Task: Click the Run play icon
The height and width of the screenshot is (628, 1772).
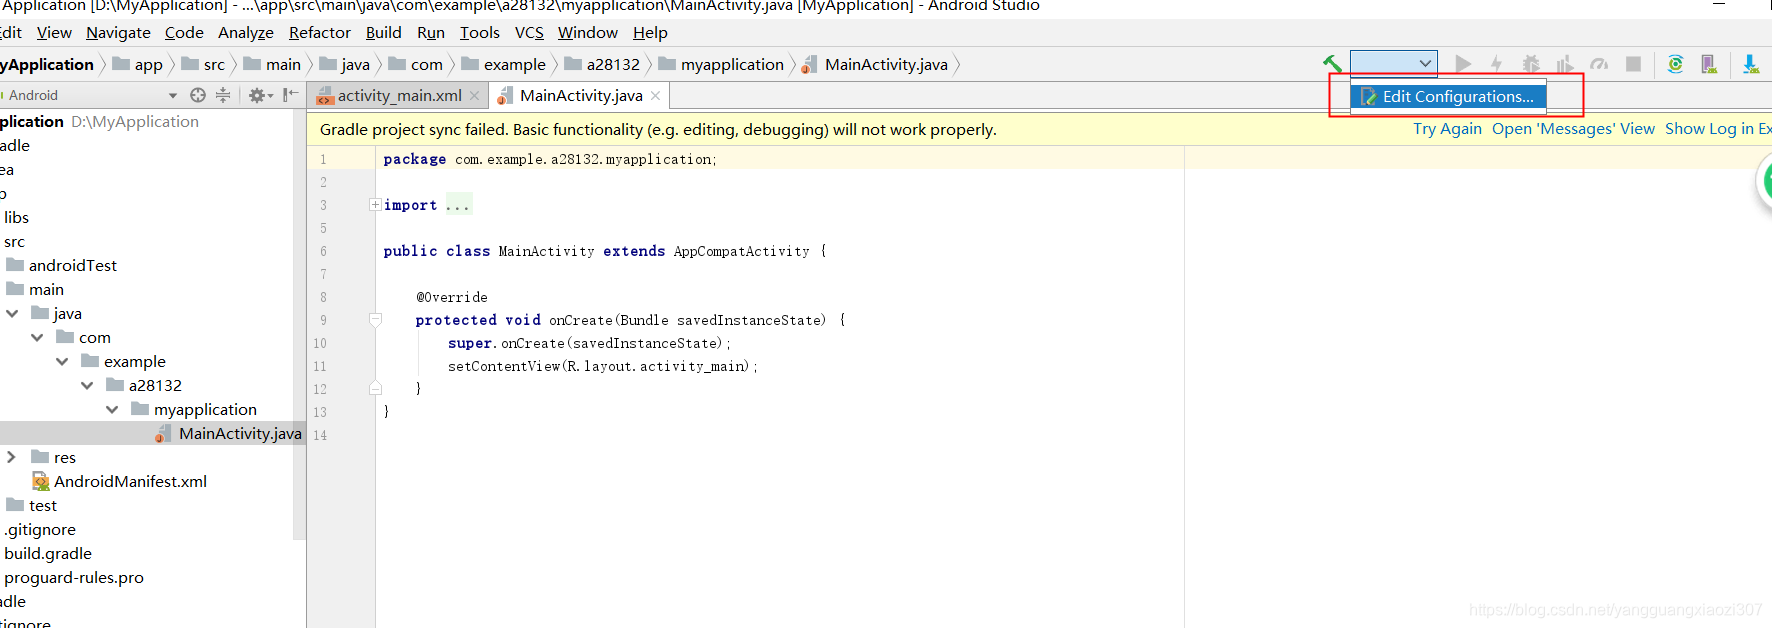Action: pos(1463,64)
